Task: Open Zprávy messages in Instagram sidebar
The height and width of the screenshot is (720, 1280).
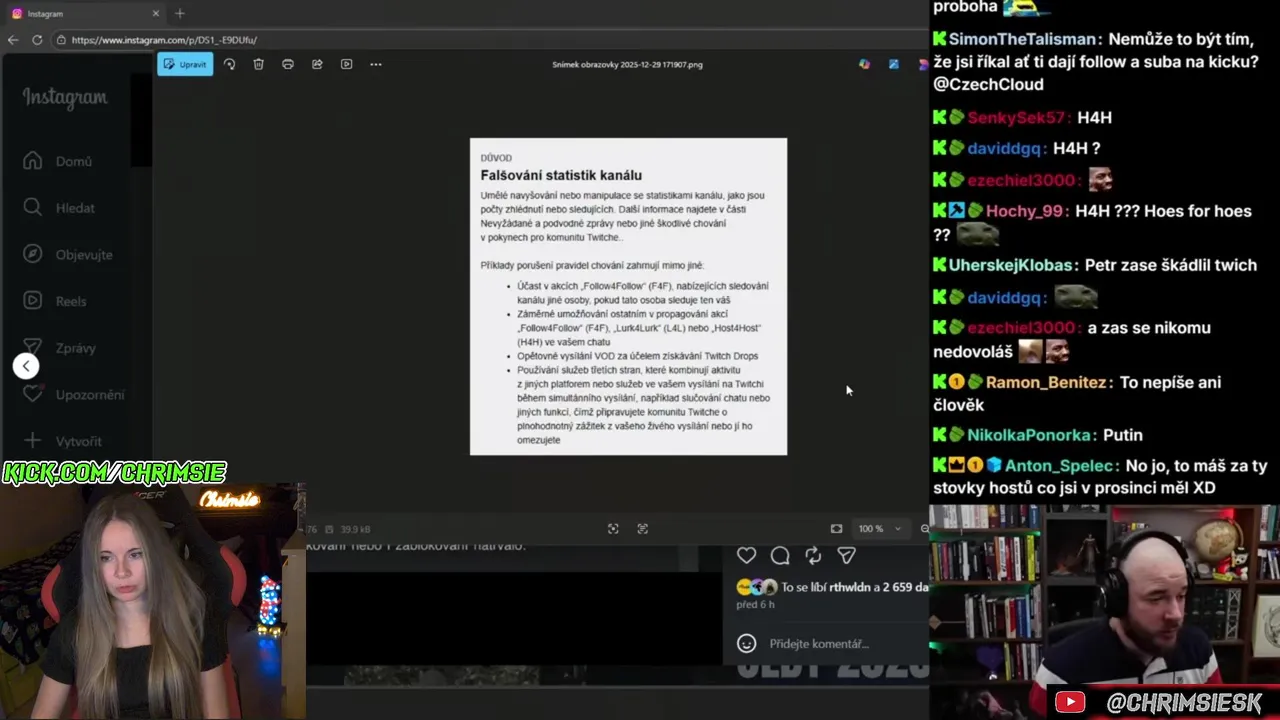Action: 62,348
